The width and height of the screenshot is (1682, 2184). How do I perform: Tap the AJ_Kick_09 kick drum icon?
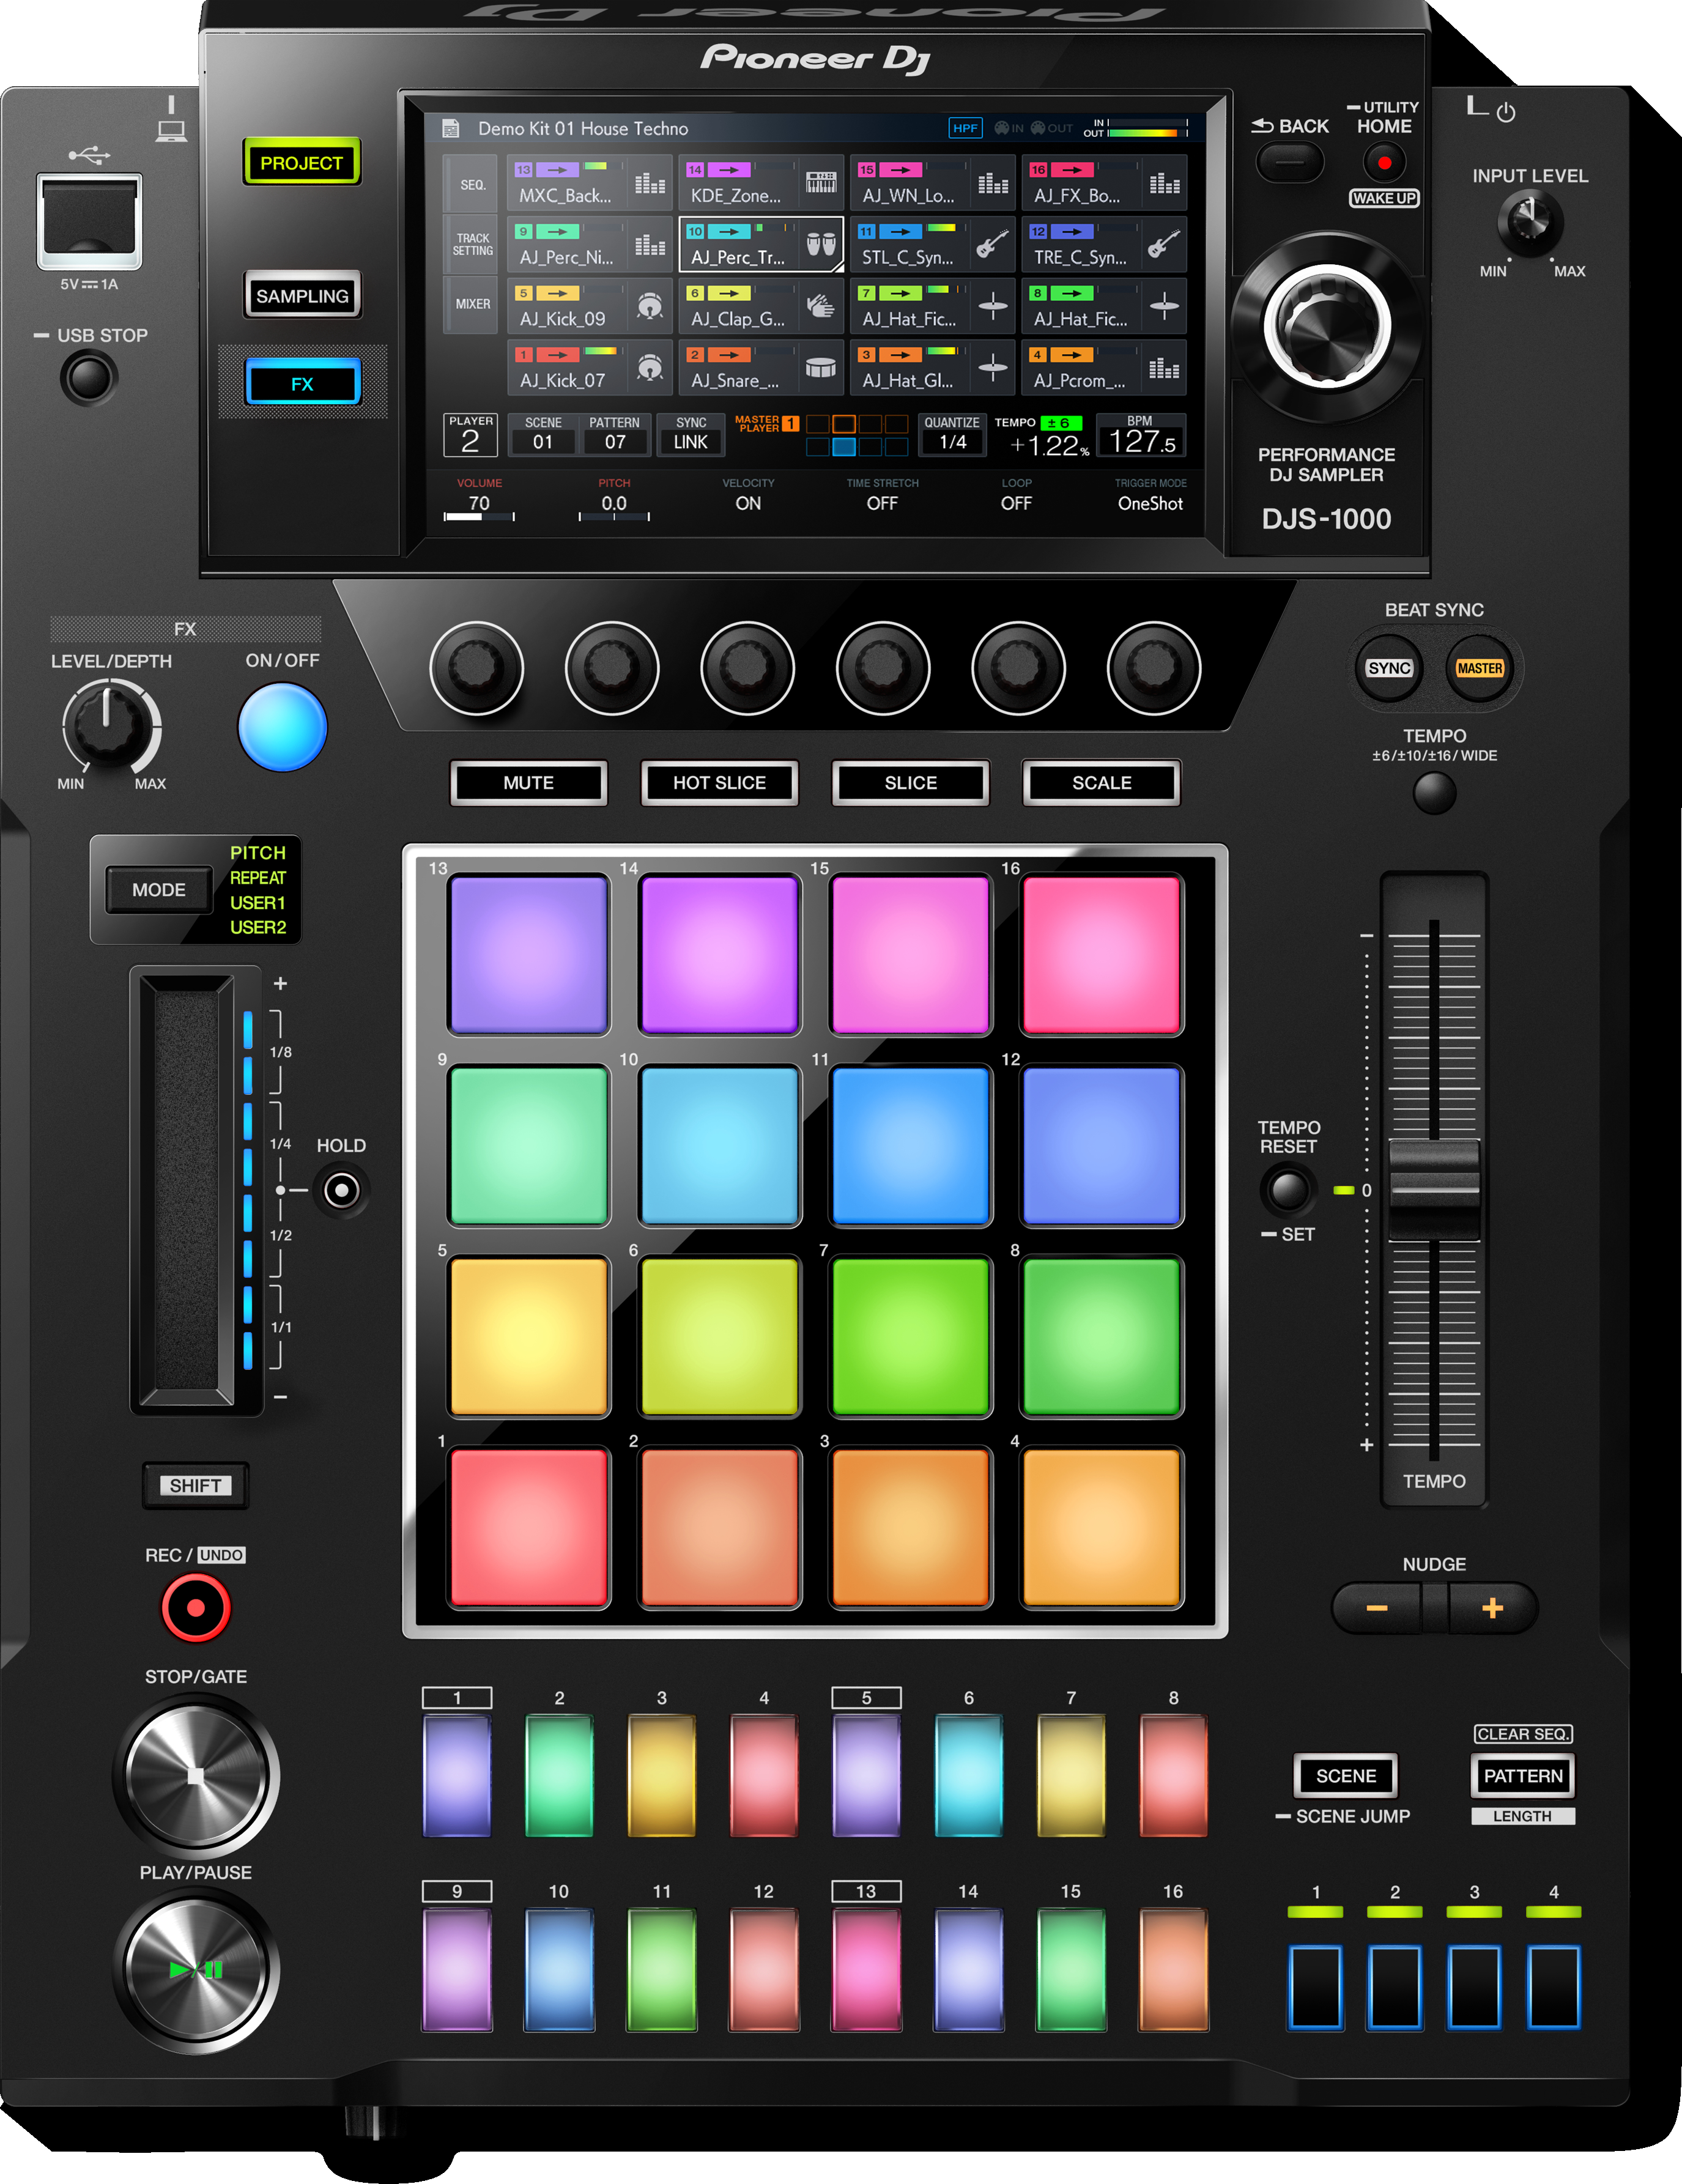(x=650, y=306)
